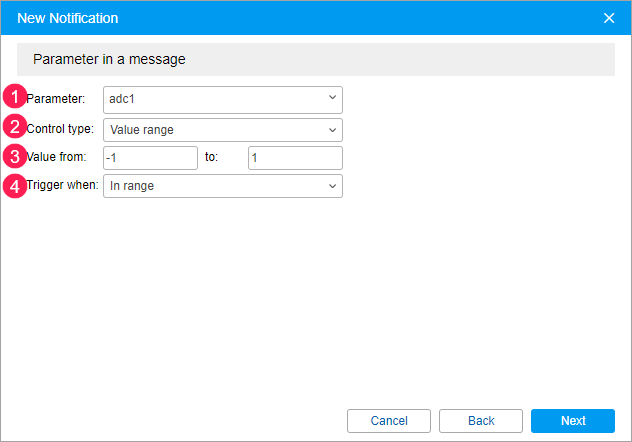Open the Parameter dropdown showing adc1

[222, 99]
